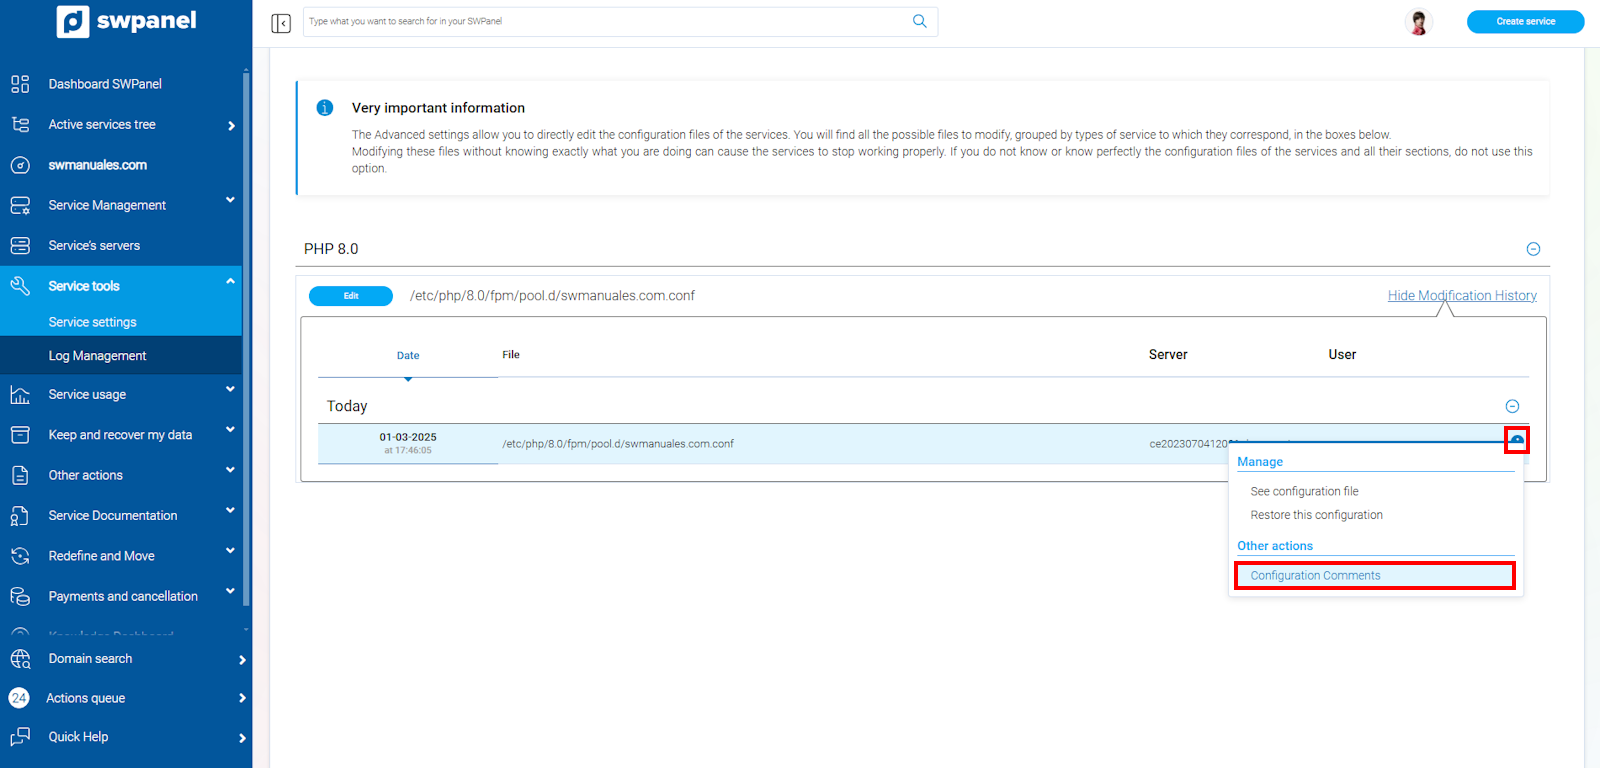Image resolution: width=1600 pixels, height=768 pixels.
Task: Click Hide Modification History link
Action: 1461,296
